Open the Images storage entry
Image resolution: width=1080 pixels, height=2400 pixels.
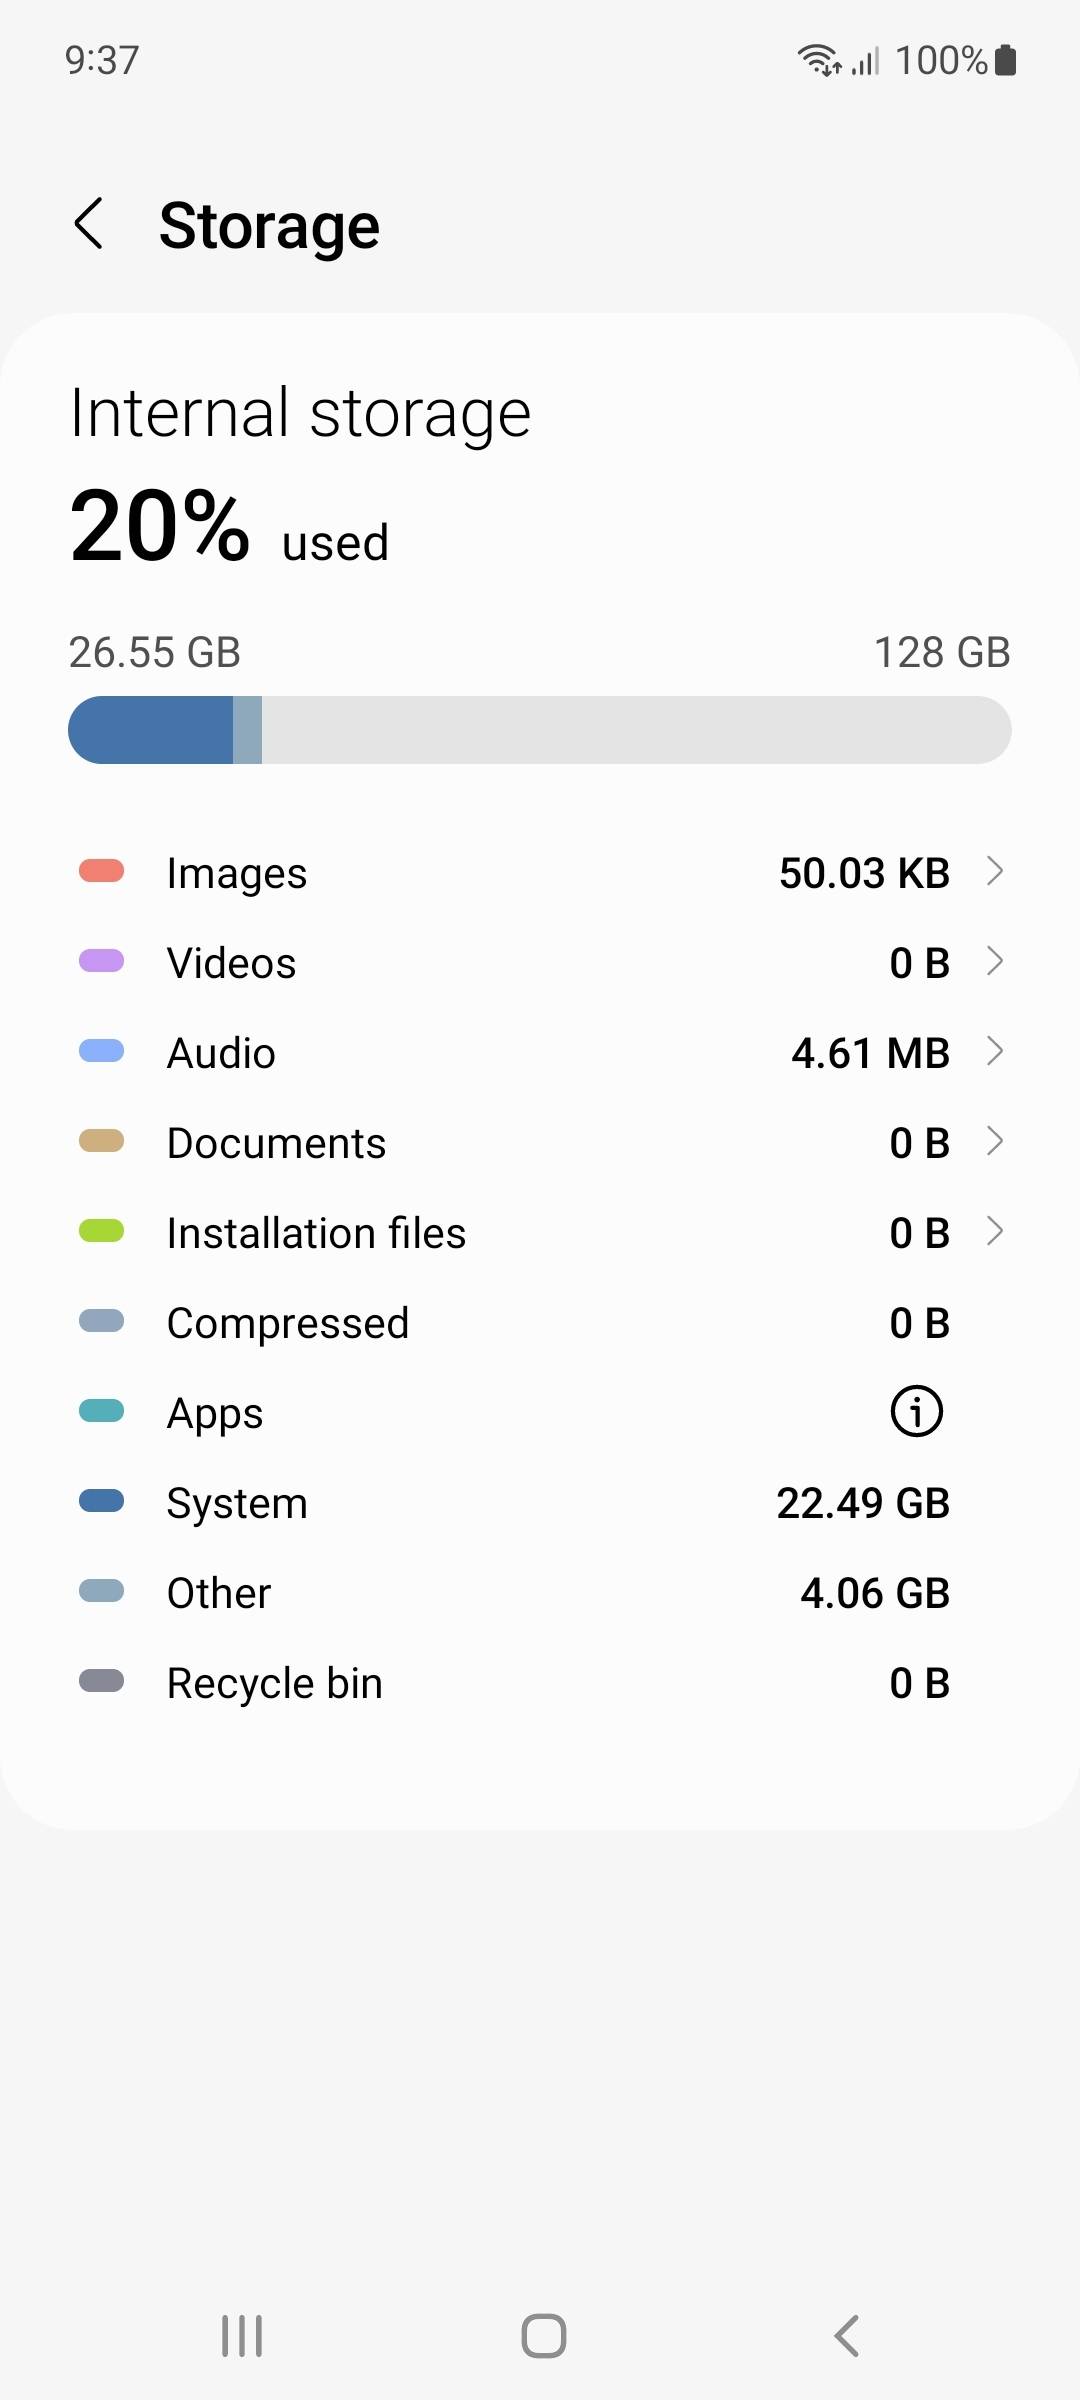click(540, 872)
